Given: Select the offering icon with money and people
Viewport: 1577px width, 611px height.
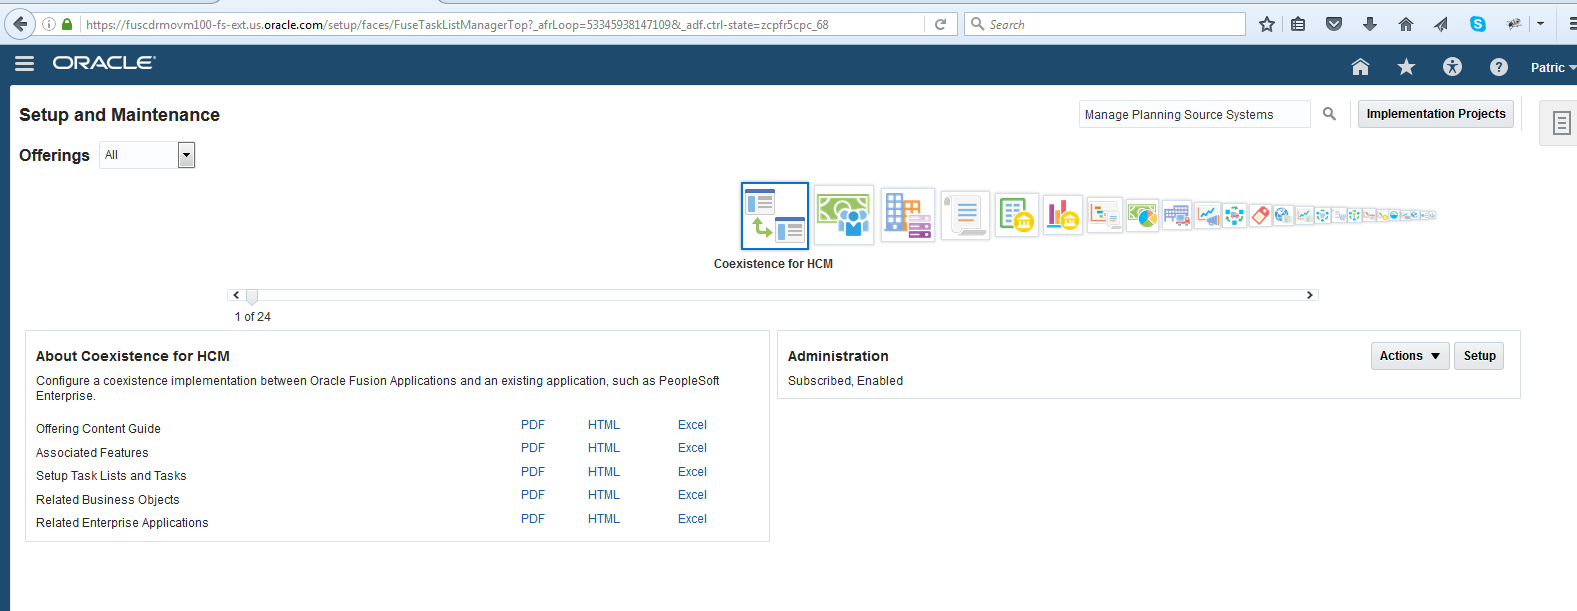Looking at the screenshot, I should pyautogui.click(x=844, y=215).
